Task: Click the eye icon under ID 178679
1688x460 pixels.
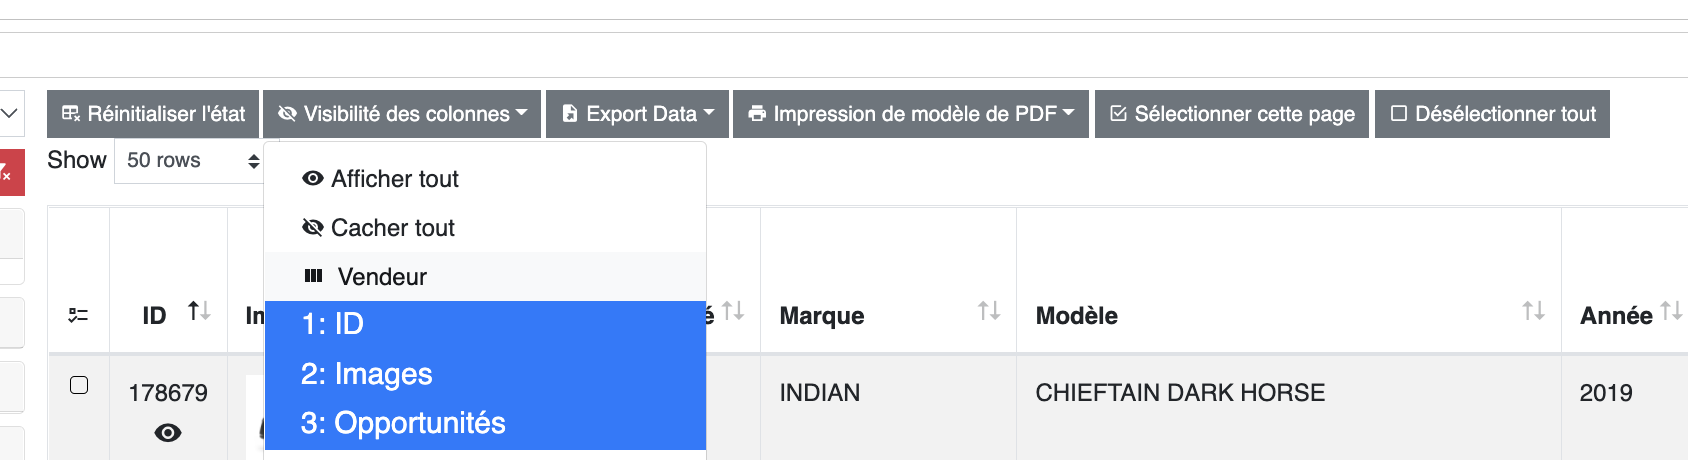Action: (168, 433)
